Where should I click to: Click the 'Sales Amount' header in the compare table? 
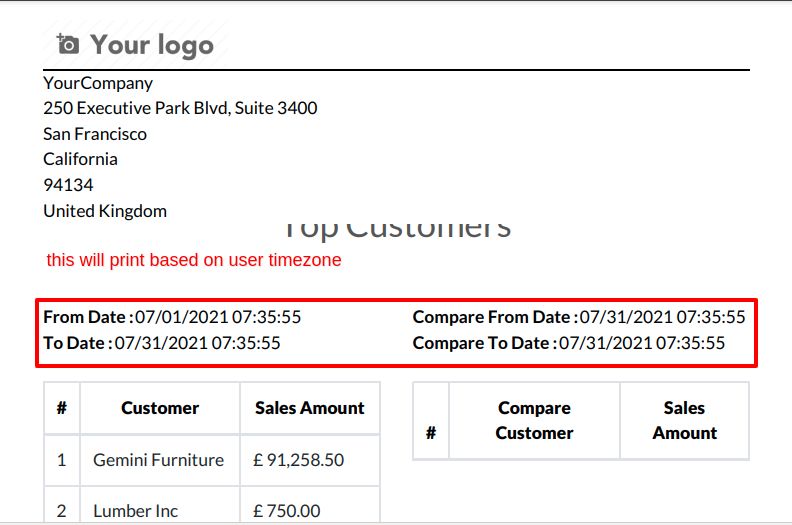[684, 420]
